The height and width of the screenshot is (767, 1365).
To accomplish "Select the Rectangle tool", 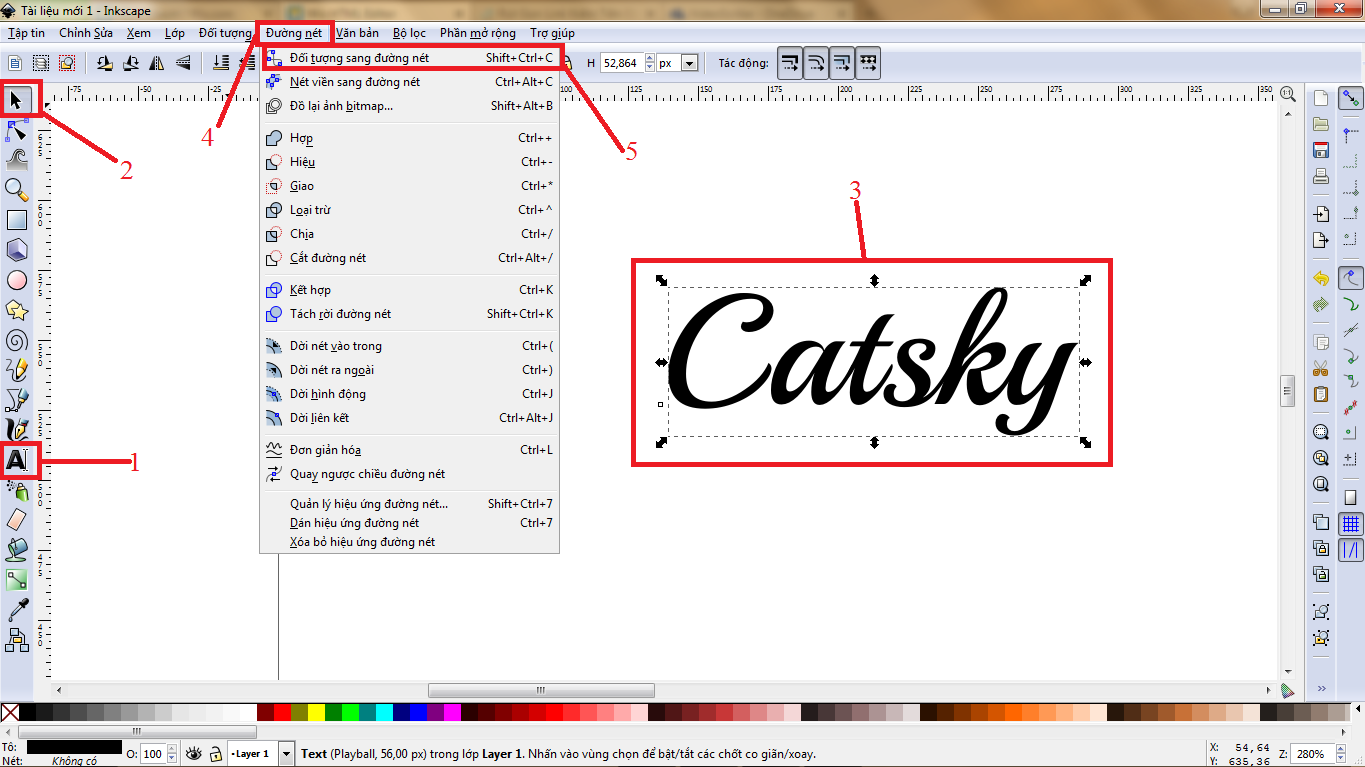I will click(17, 219).
